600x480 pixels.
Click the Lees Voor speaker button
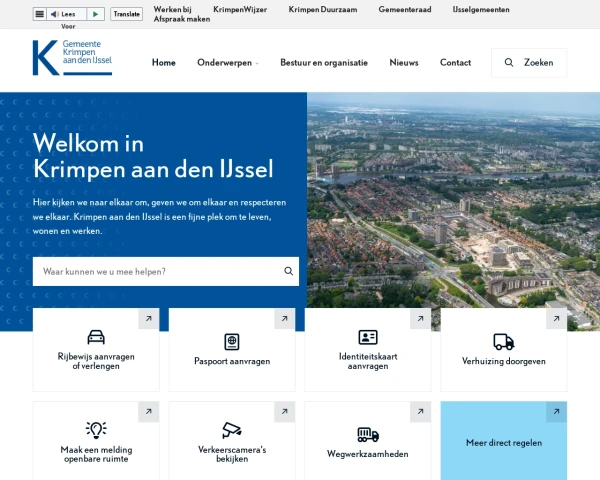point(63,14)
